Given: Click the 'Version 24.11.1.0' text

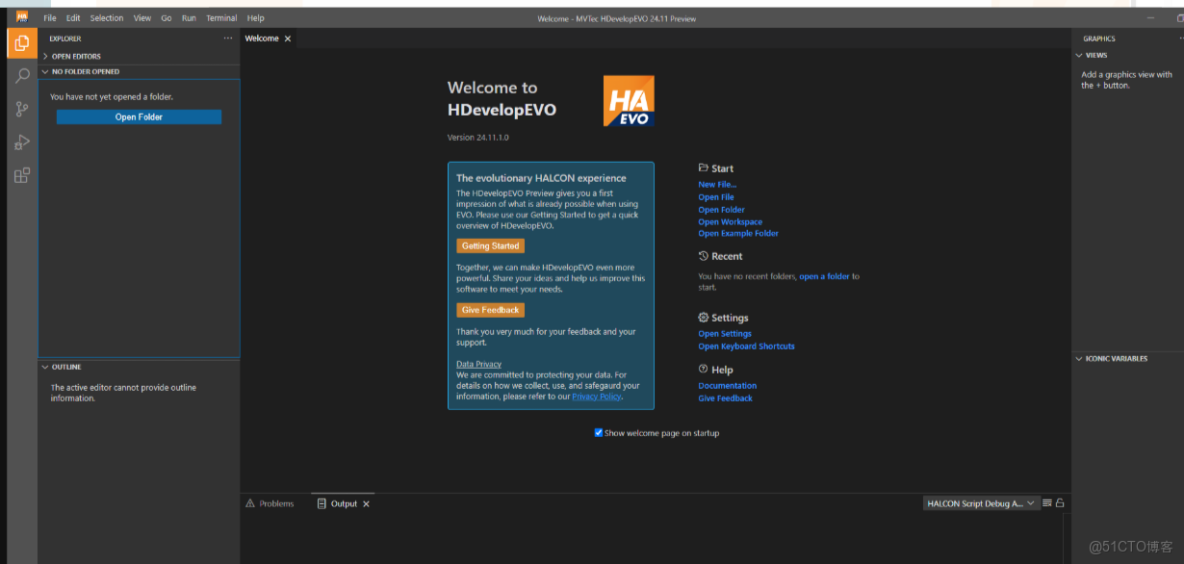Looking at the screenshot, I should tap(478, 138).
